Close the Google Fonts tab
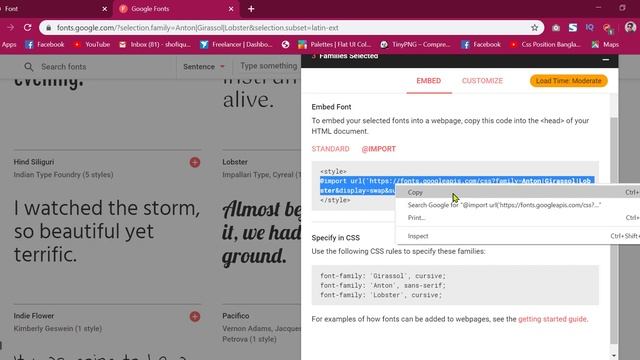Image resolution: width=640 pixels, height=360 pixels. (x=231, y=9)
